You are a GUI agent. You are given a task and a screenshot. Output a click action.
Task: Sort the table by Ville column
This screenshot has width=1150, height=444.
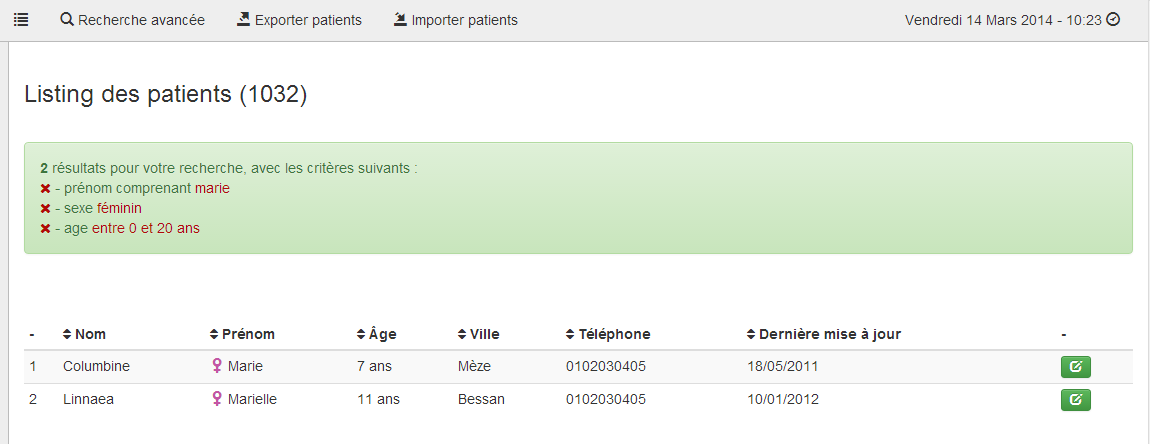pos(478,334)
